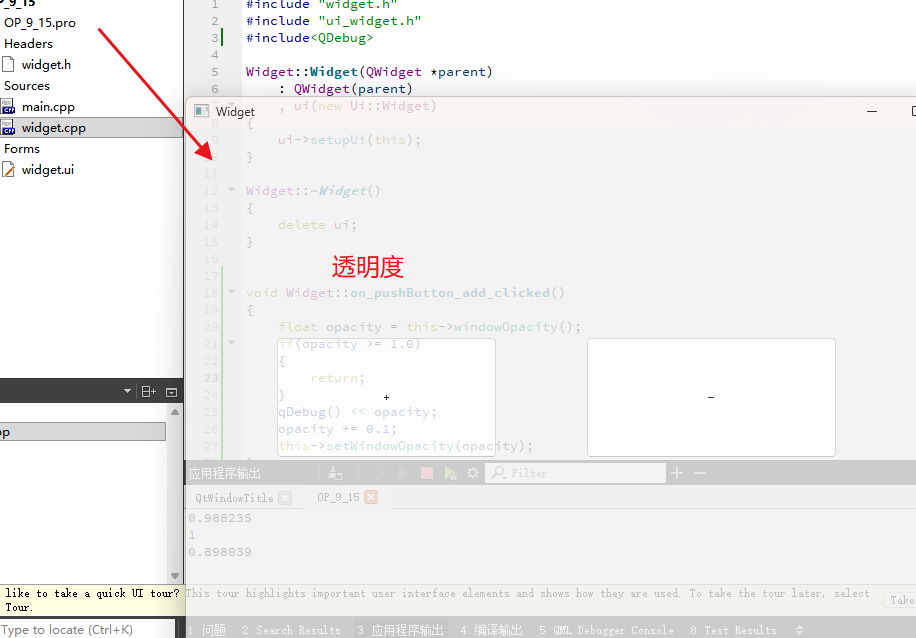Click the widget.h file icon
916x638 pixels.
[8, 64]
